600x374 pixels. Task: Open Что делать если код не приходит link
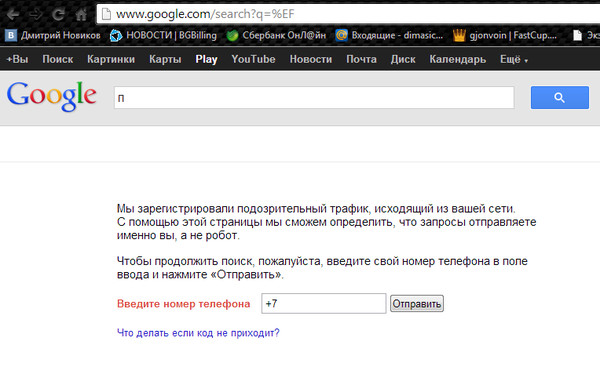[x=198, y=333]
